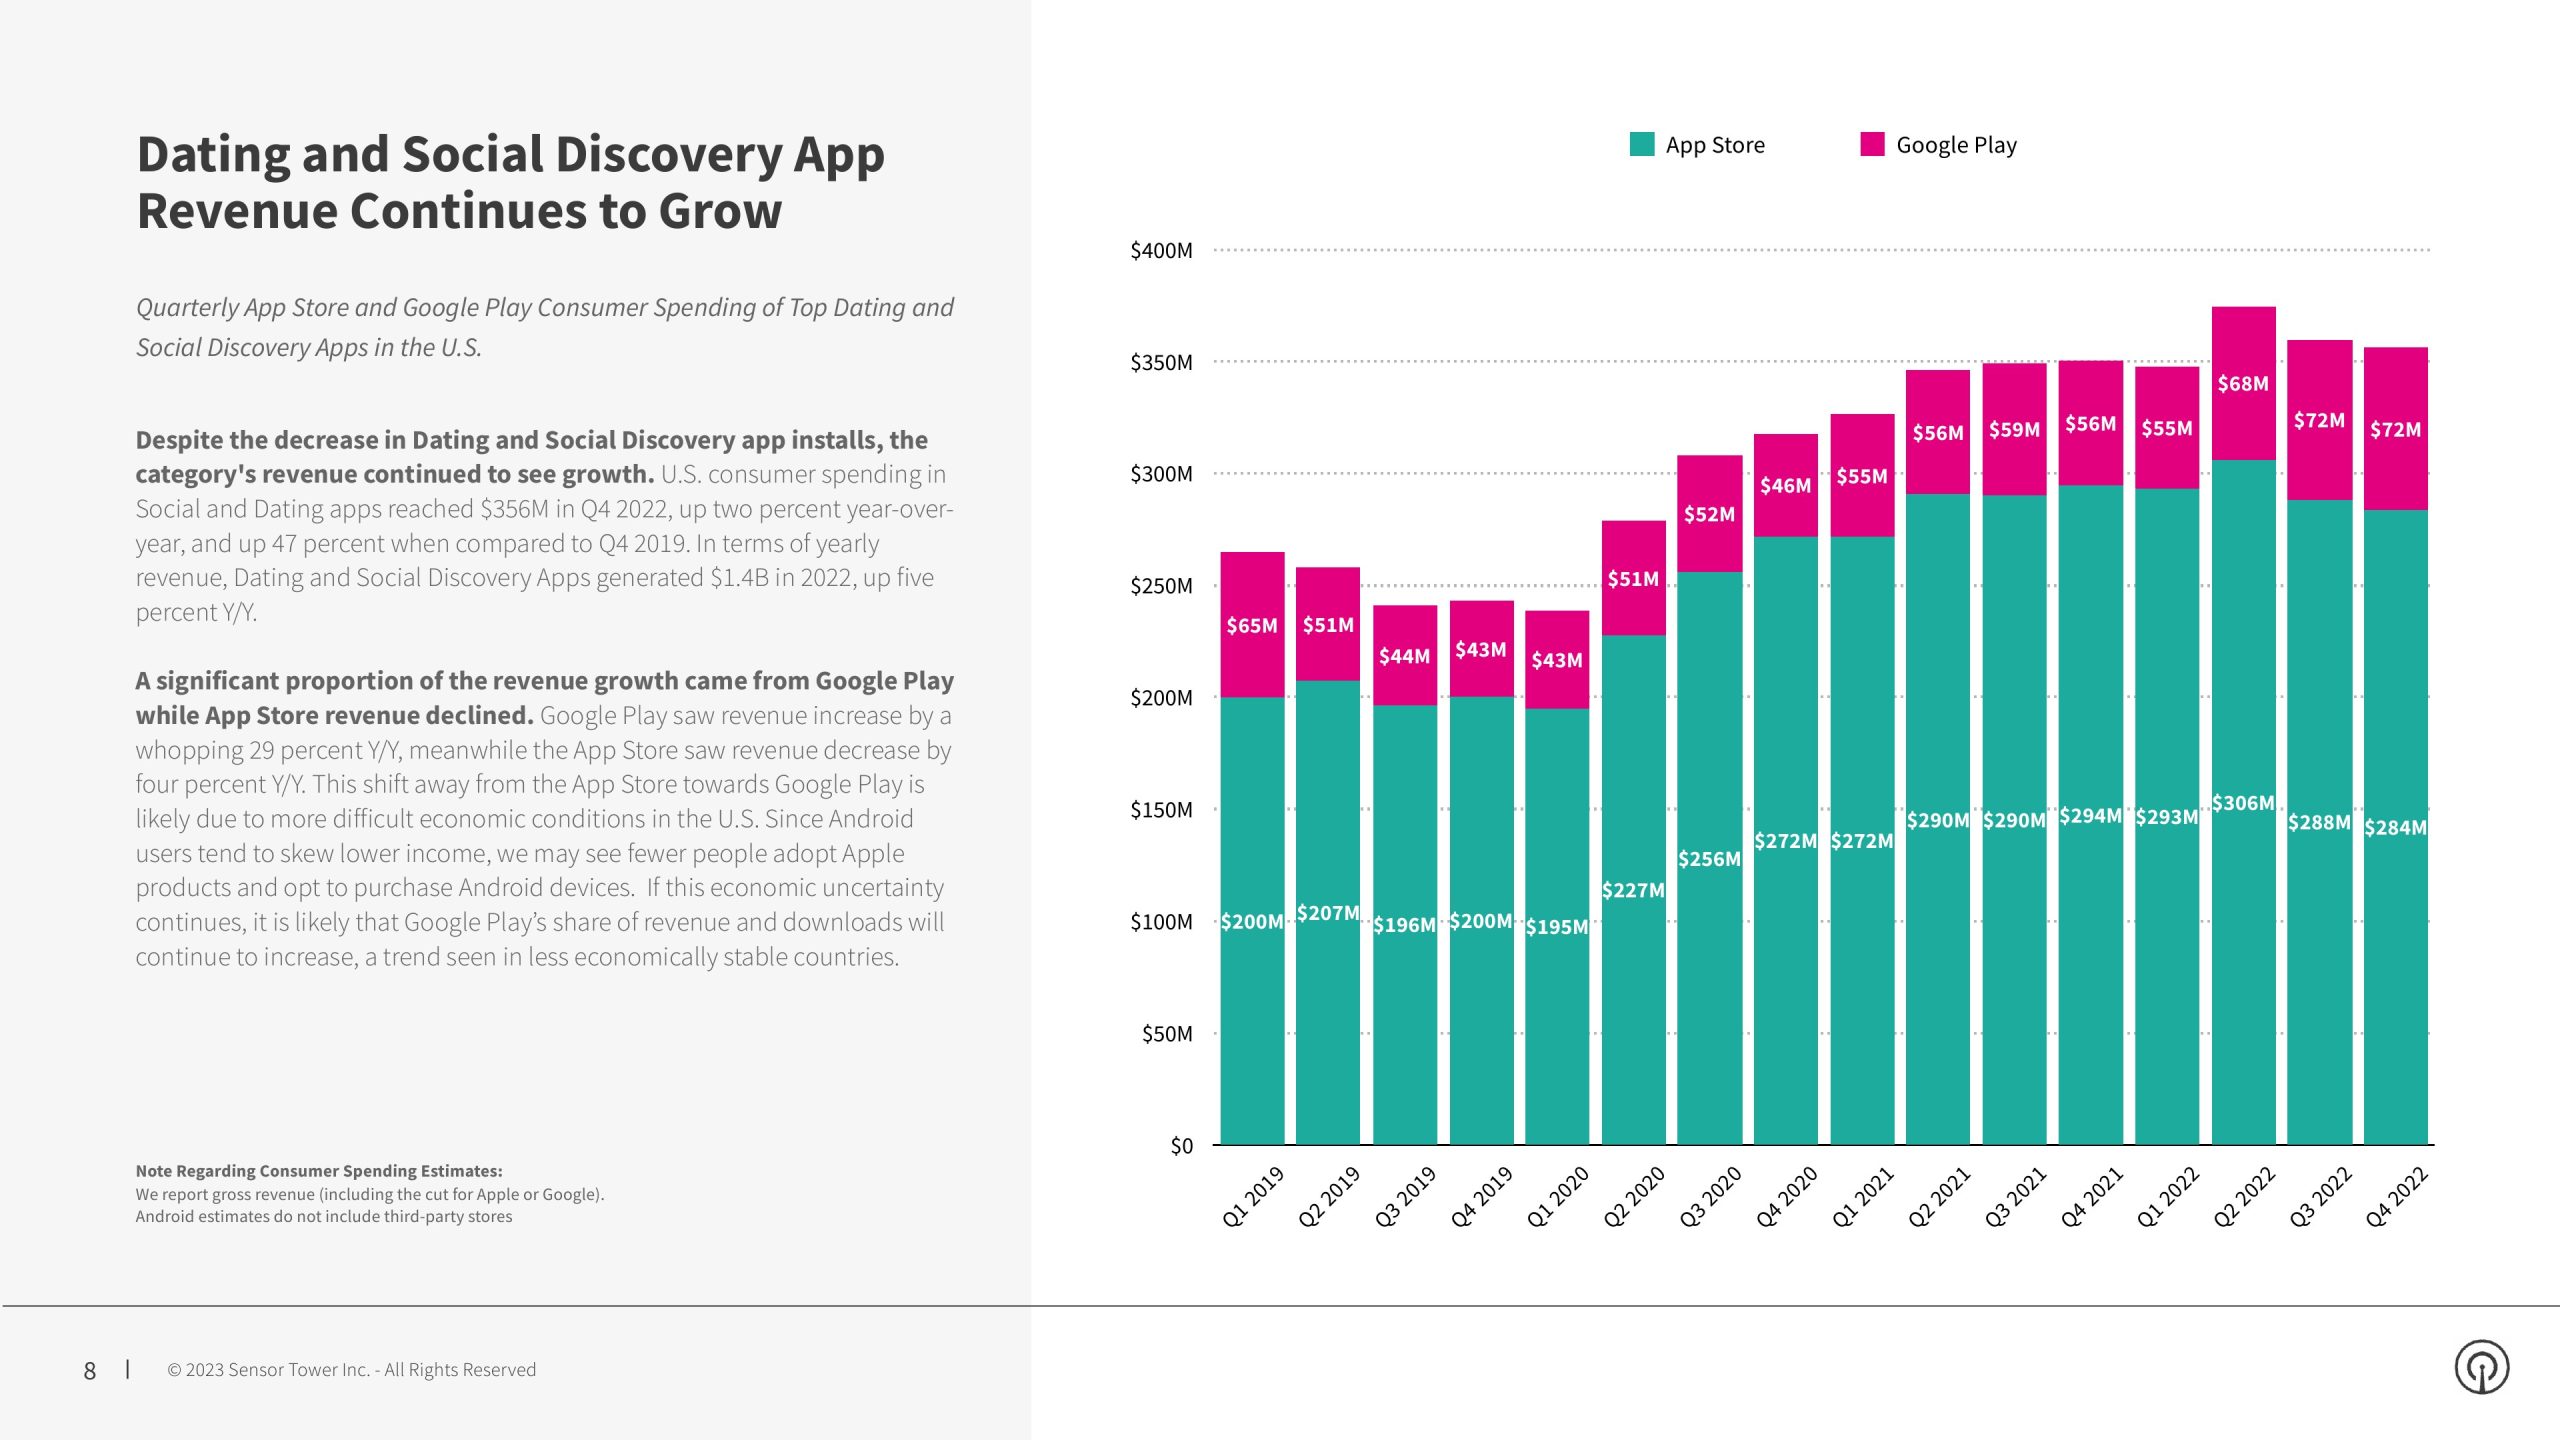Select the Q4 2022 axis label
Viewport: 2560px width, 1440px height.
(2396, 1196)
